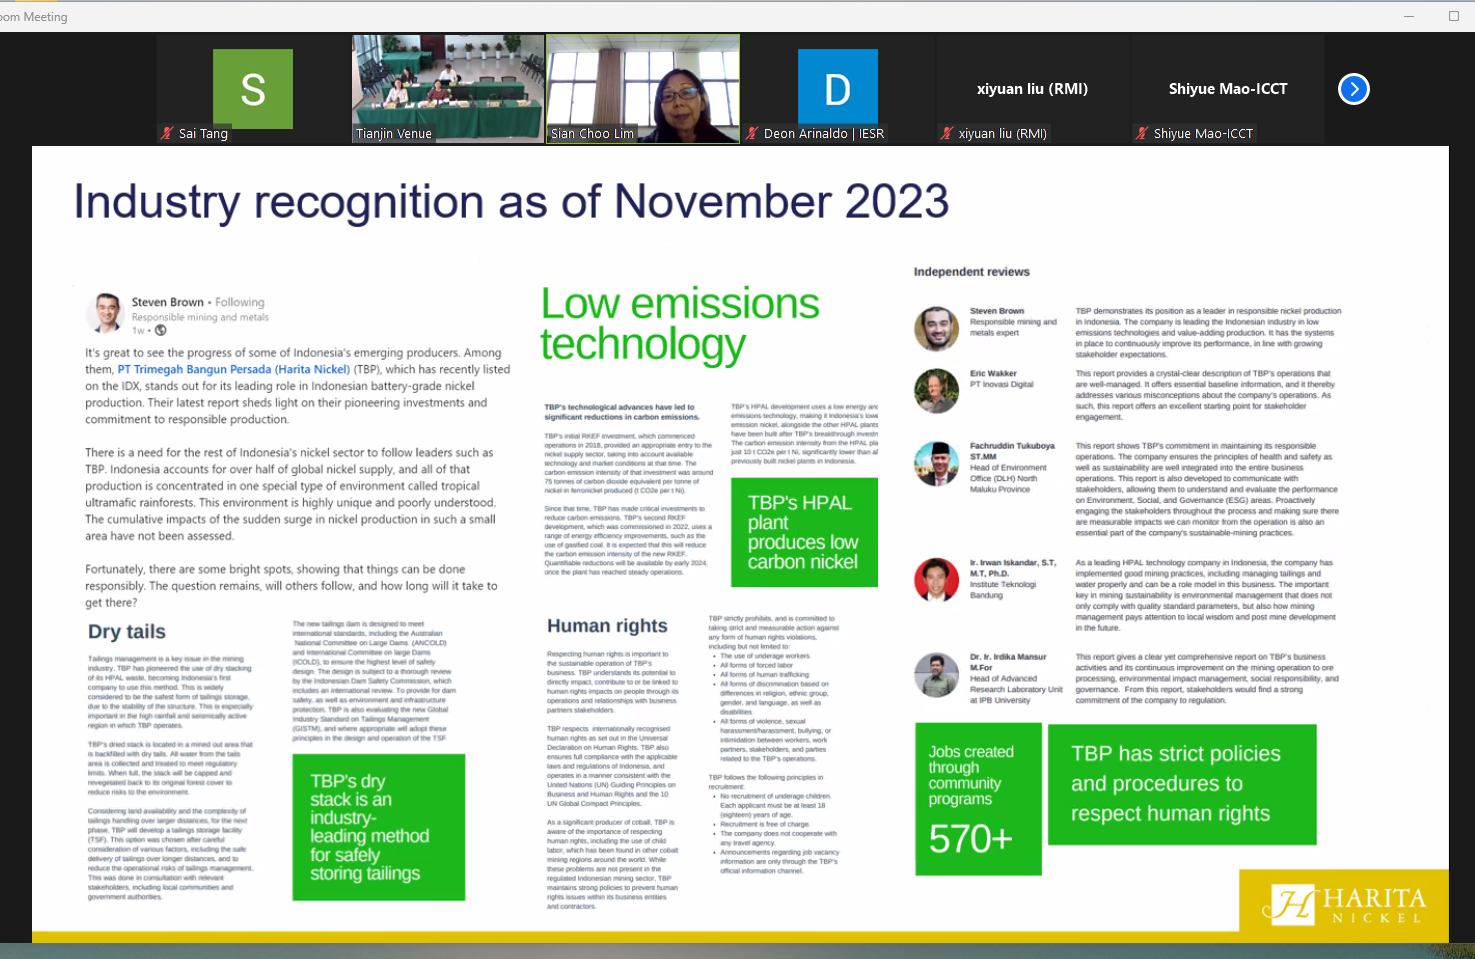Image resolution: width=1475 pixels, height=959 pixels.
Task: Click the Harita Nickel logo on slide
Action: click(x=1344, y=904)
